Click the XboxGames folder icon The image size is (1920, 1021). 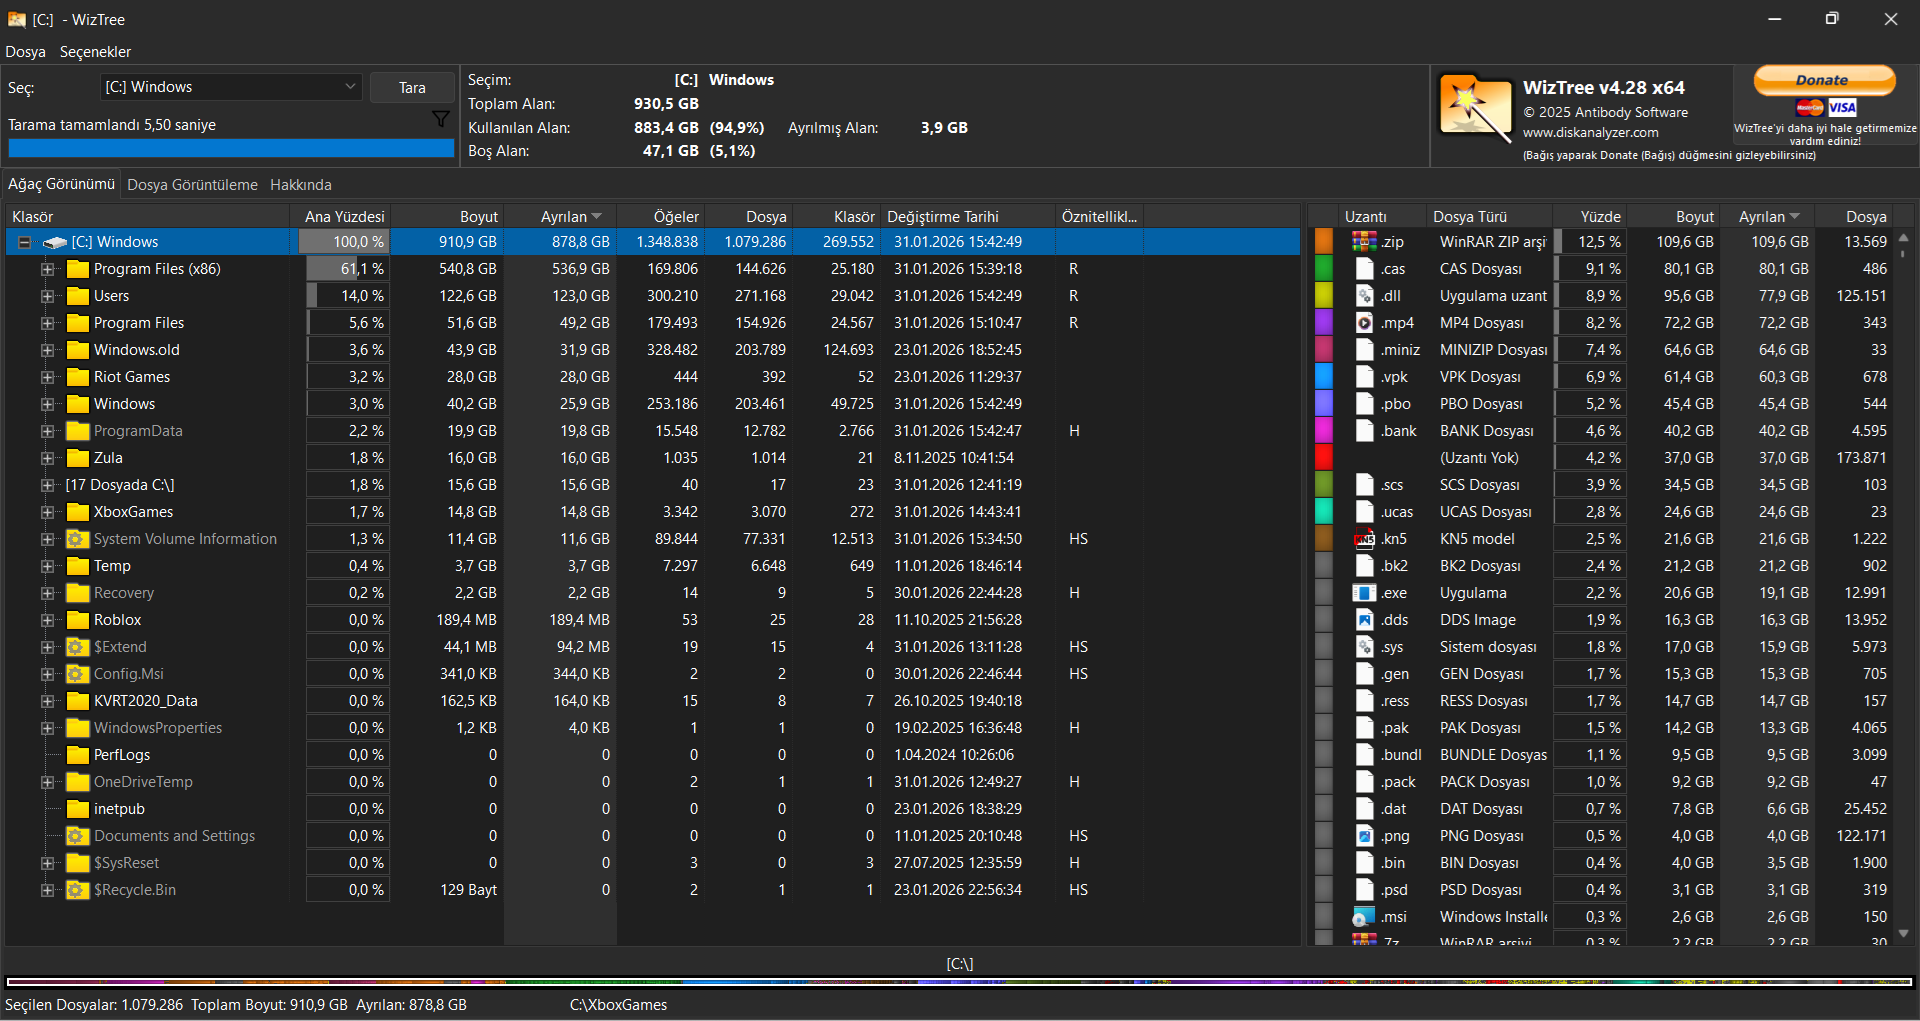(78, 512)
